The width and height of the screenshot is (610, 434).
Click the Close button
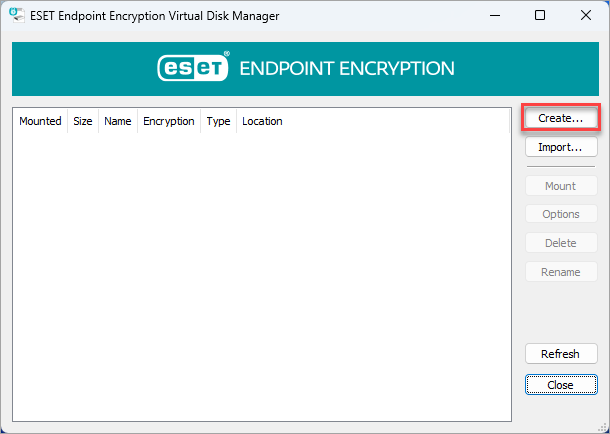[561, 385]
